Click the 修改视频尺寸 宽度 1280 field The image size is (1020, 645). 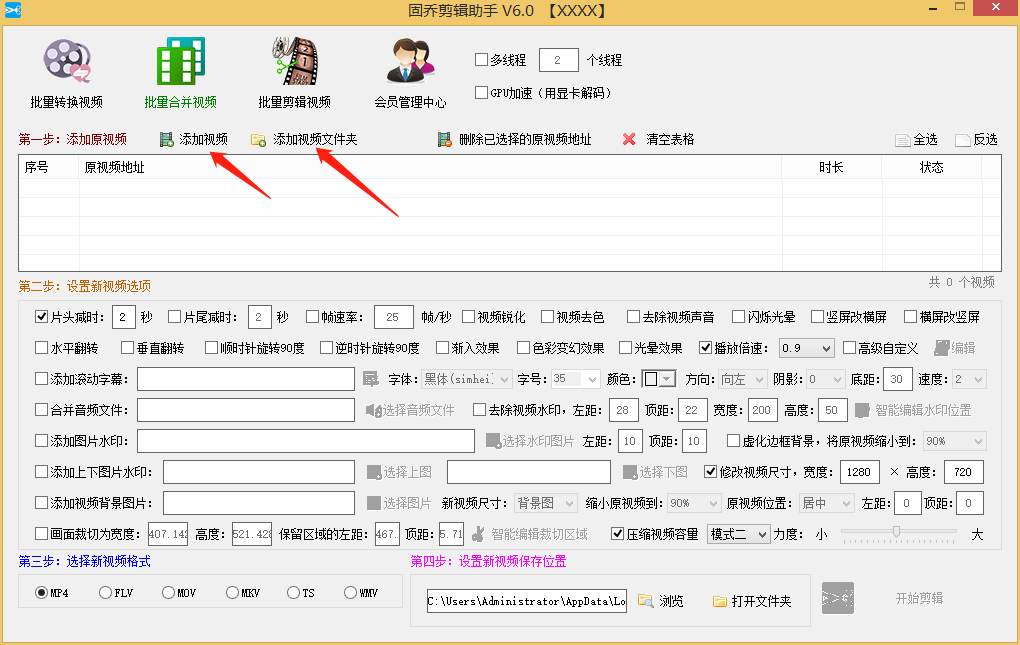point(860,472)
